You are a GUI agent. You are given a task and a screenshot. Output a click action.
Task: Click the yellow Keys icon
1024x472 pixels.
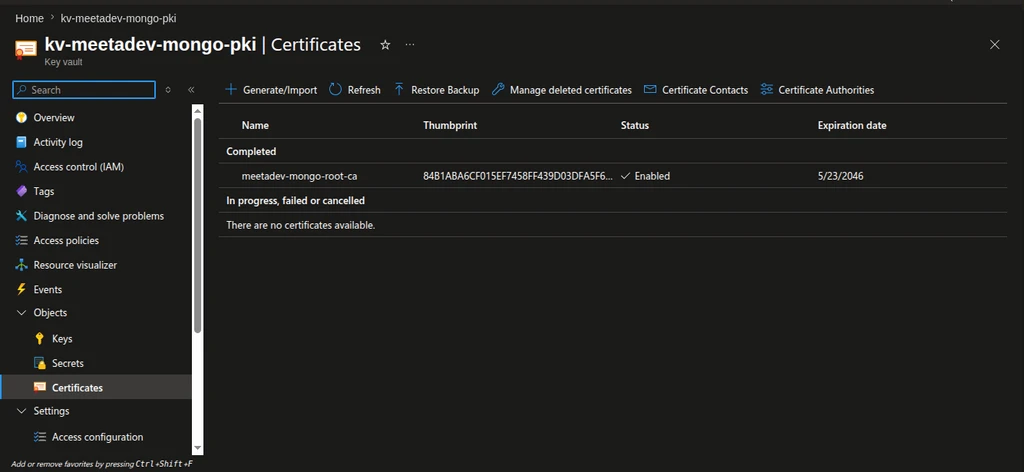point(40,339)
